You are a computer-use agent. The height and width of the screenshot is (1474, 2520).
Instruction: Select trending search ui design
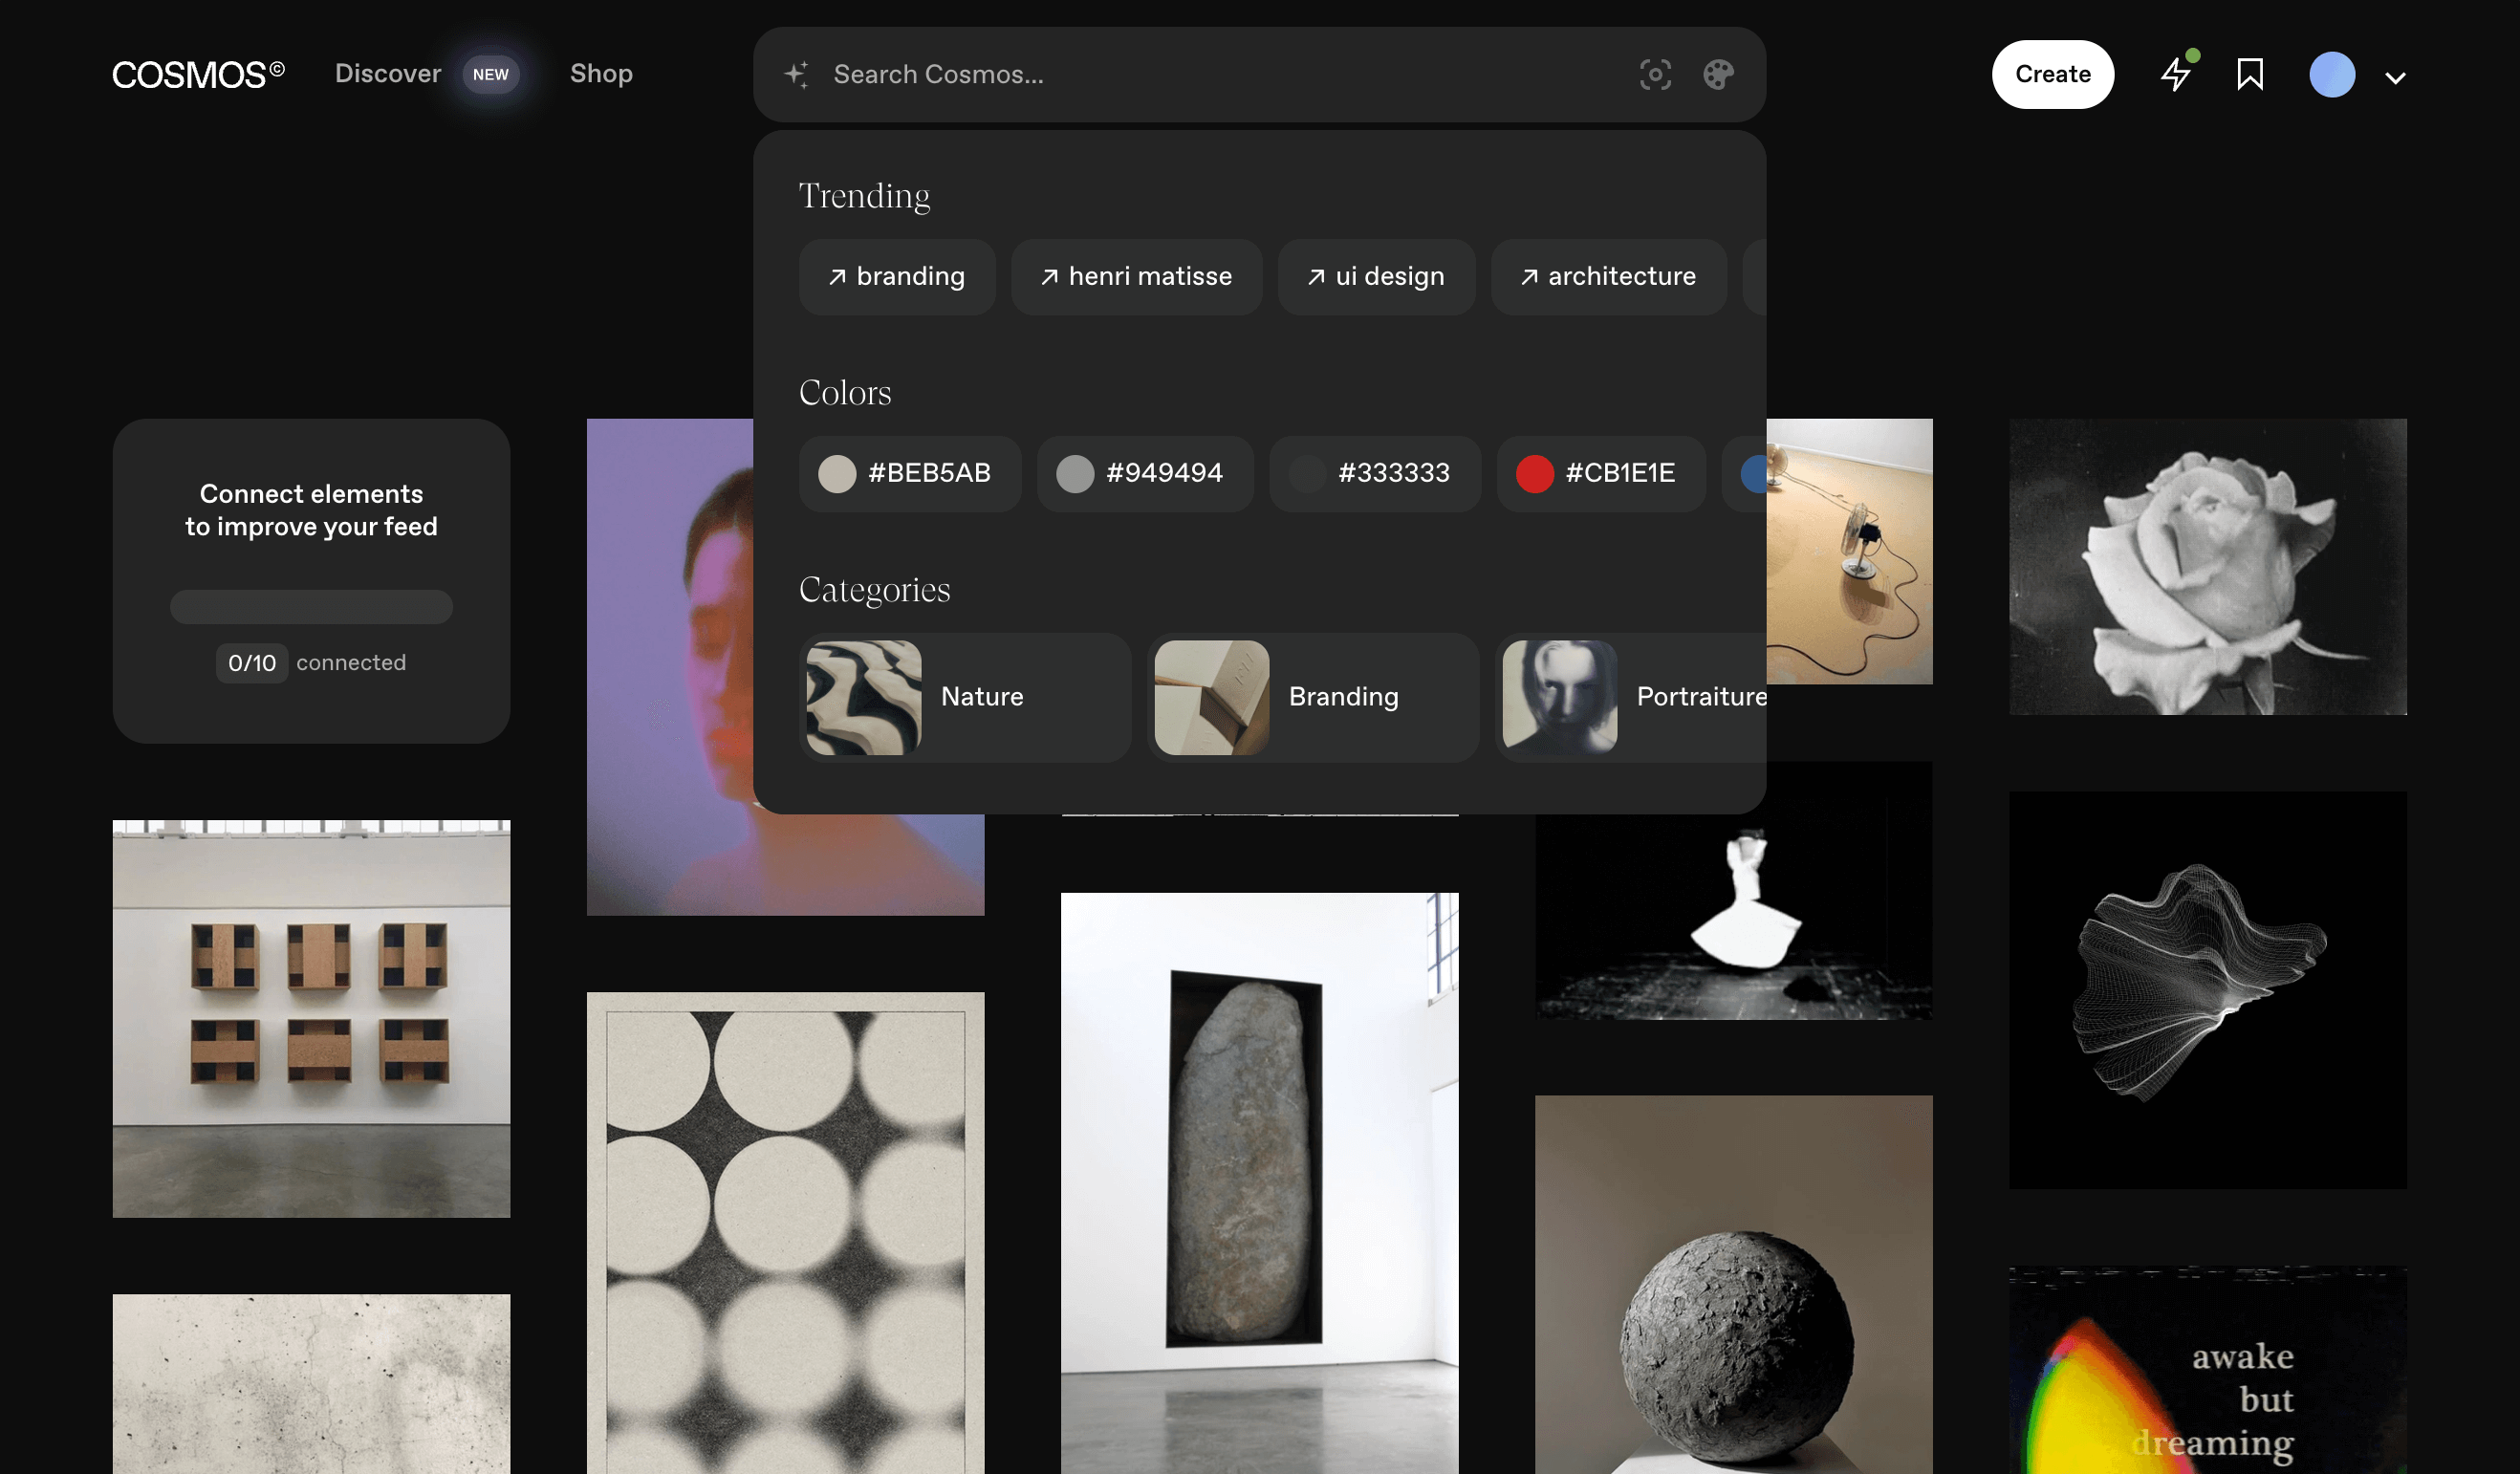[1376, 276]
